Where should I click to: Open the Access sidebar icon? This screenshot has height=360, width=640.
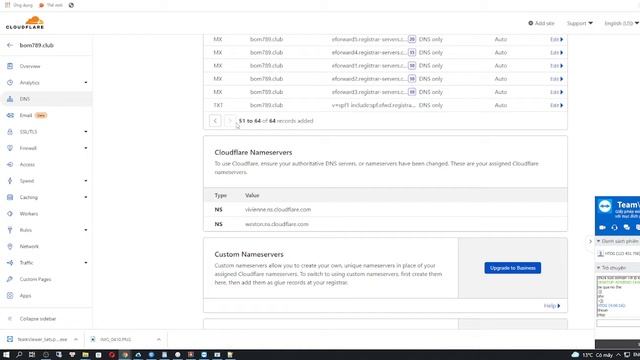tap(10, 164)
